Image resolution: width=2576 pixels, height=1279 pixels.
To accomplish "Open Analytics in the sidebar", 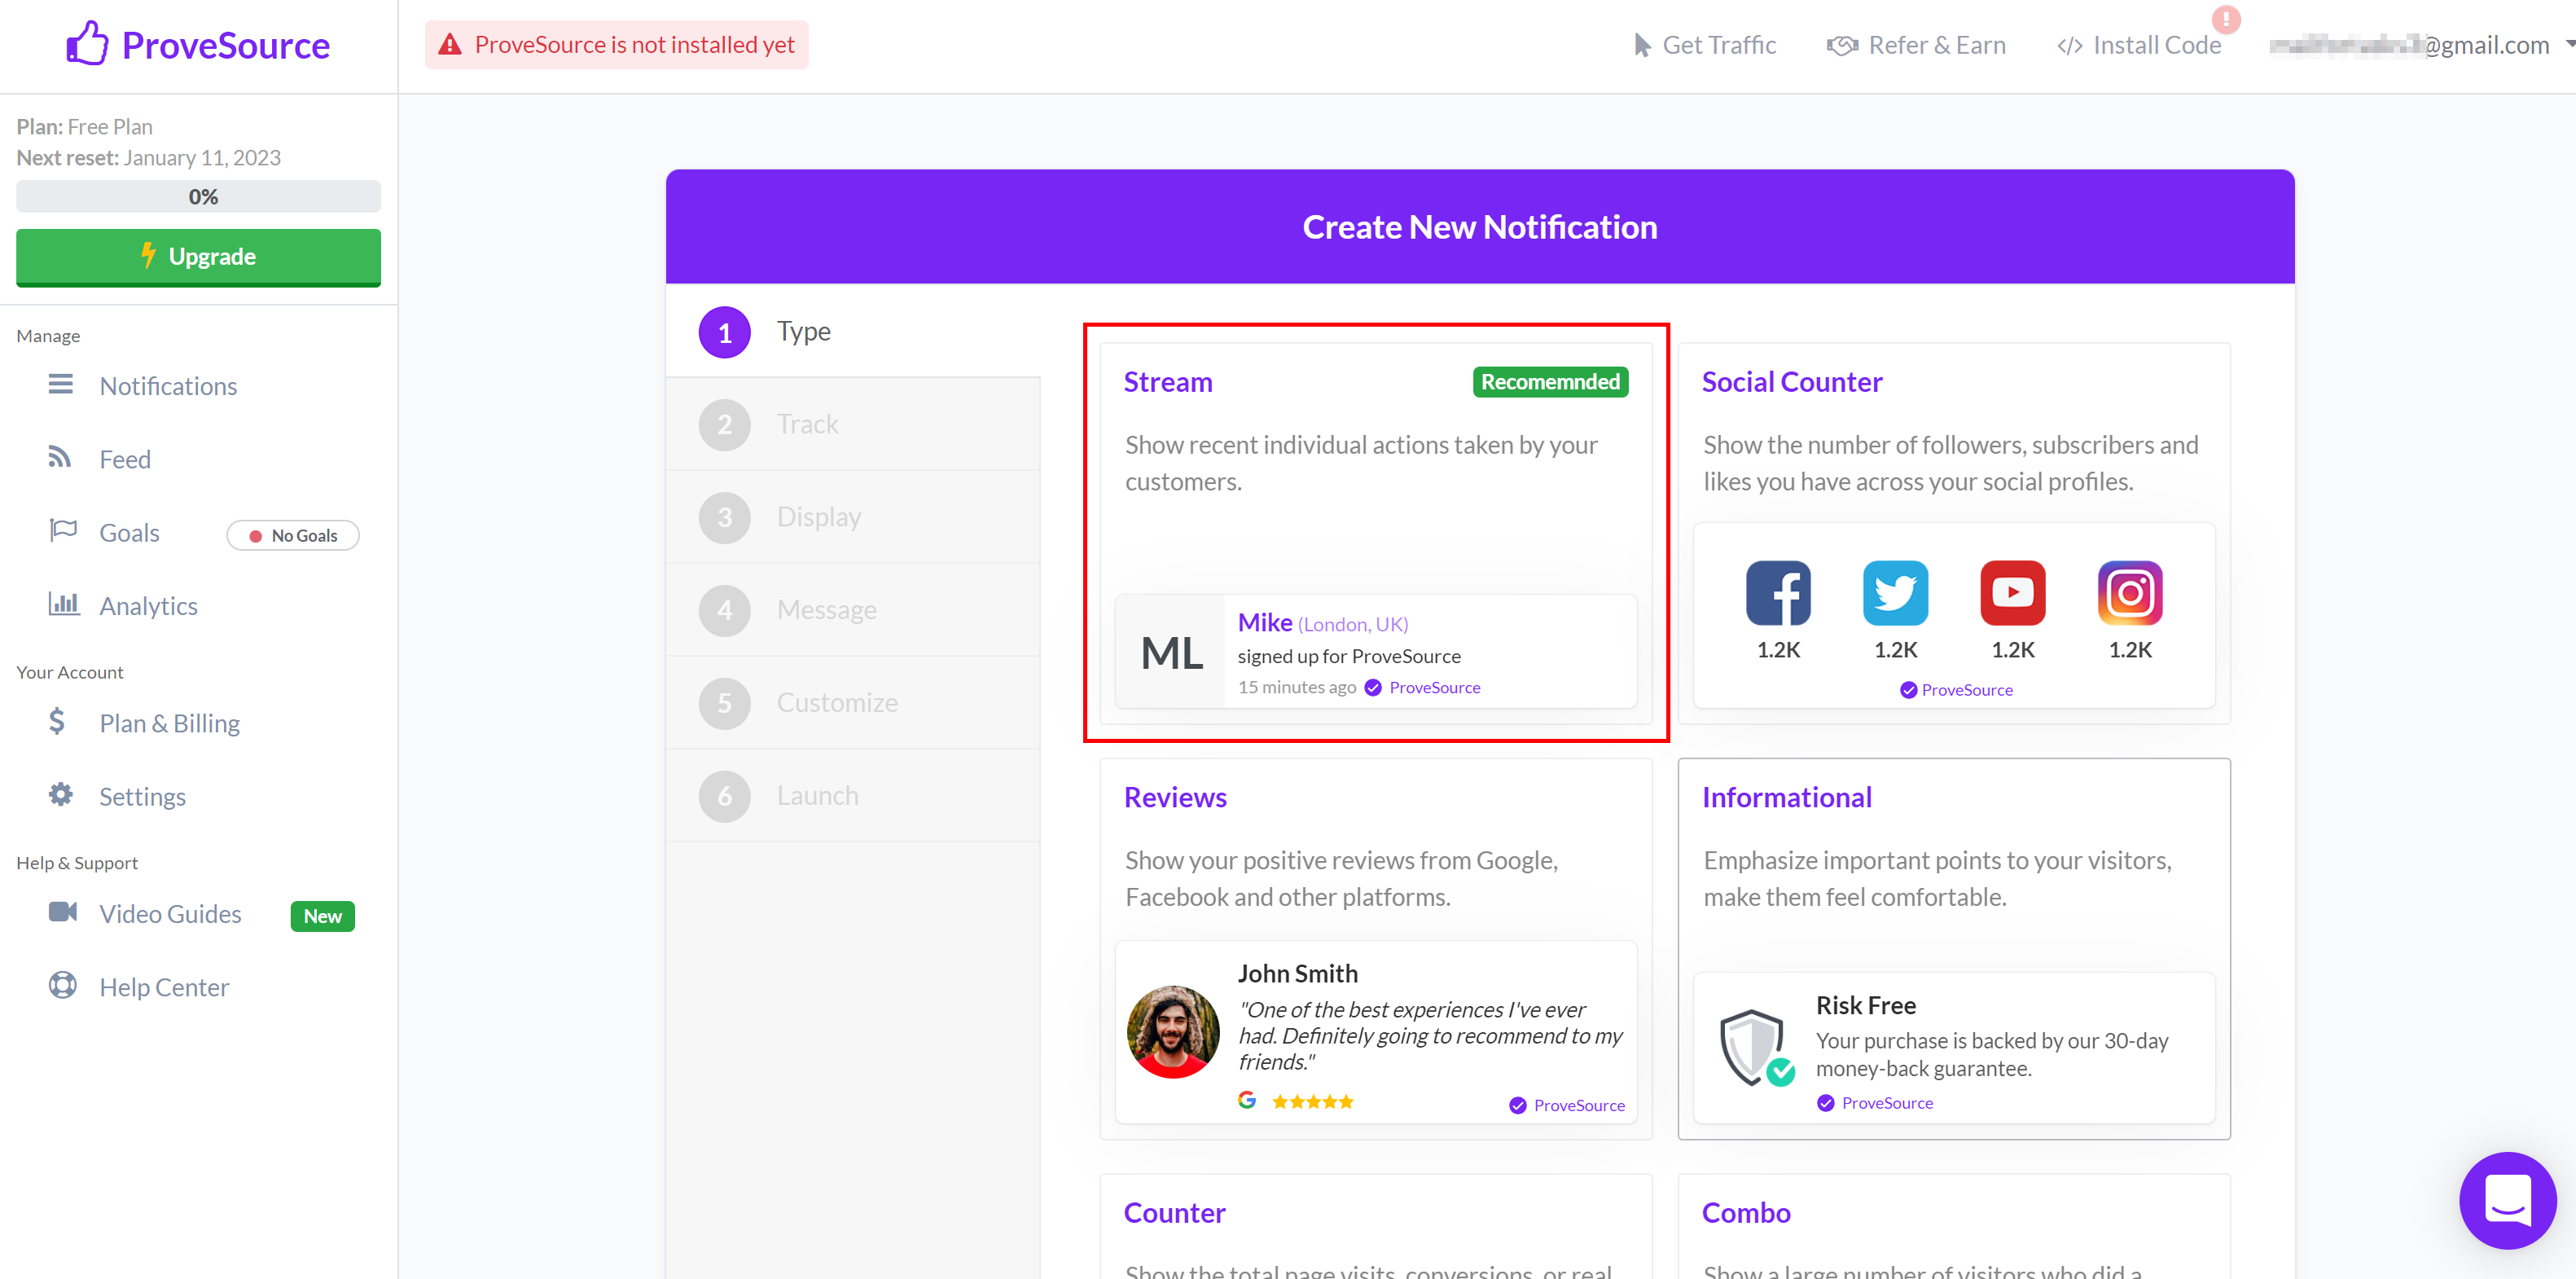I will tap(148, 605).
